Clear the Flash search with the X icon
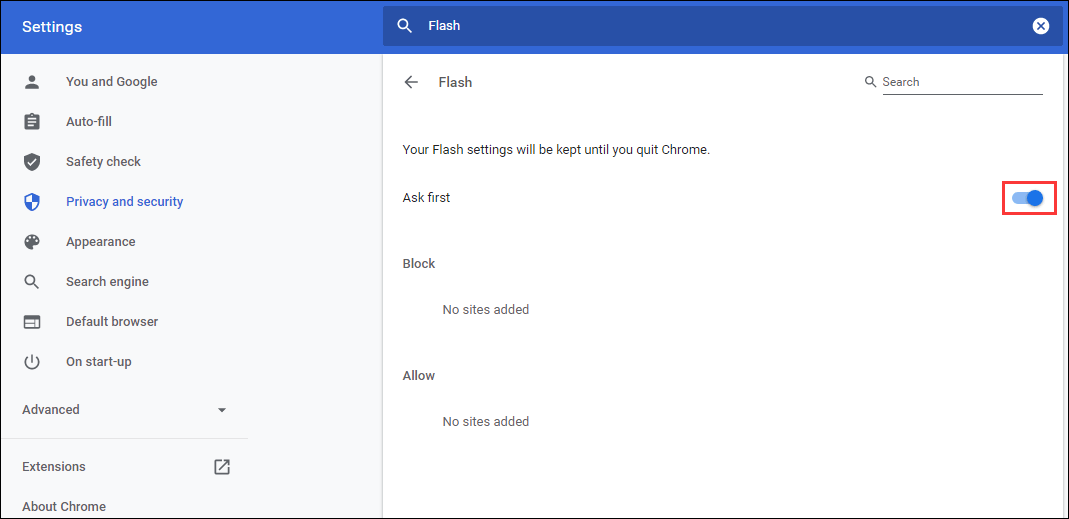The image size is (1069, 519). coord(1040,26)
